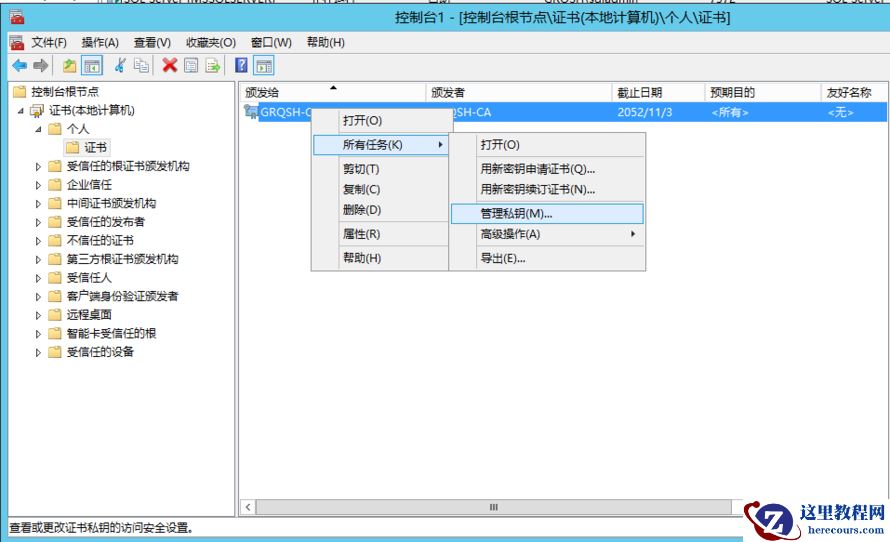This screenshot has width=890, height=542.
Task: Expand the 第三方根证书颁发机构 node
Action: click(x=38, y=259)
